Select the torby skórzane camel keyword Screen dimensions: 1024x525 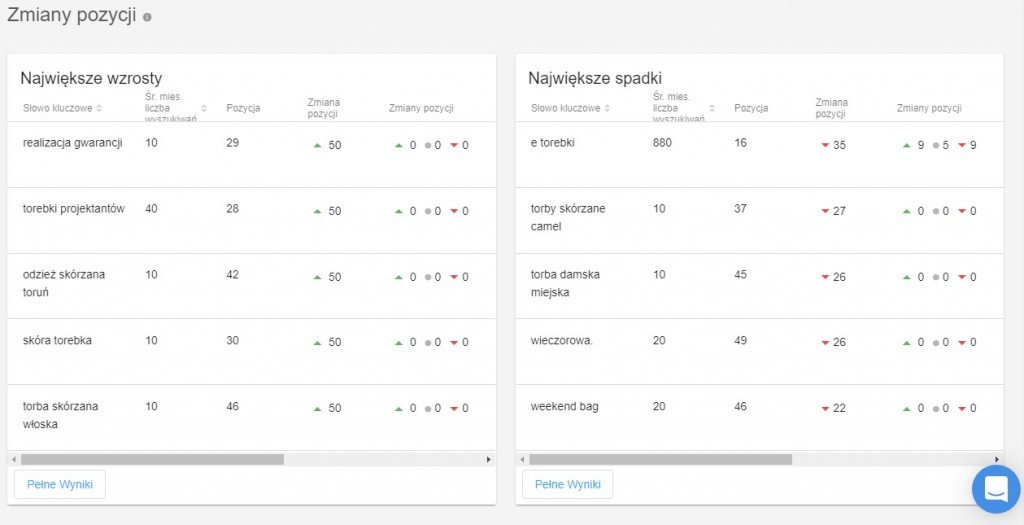(x=567, y=217)
